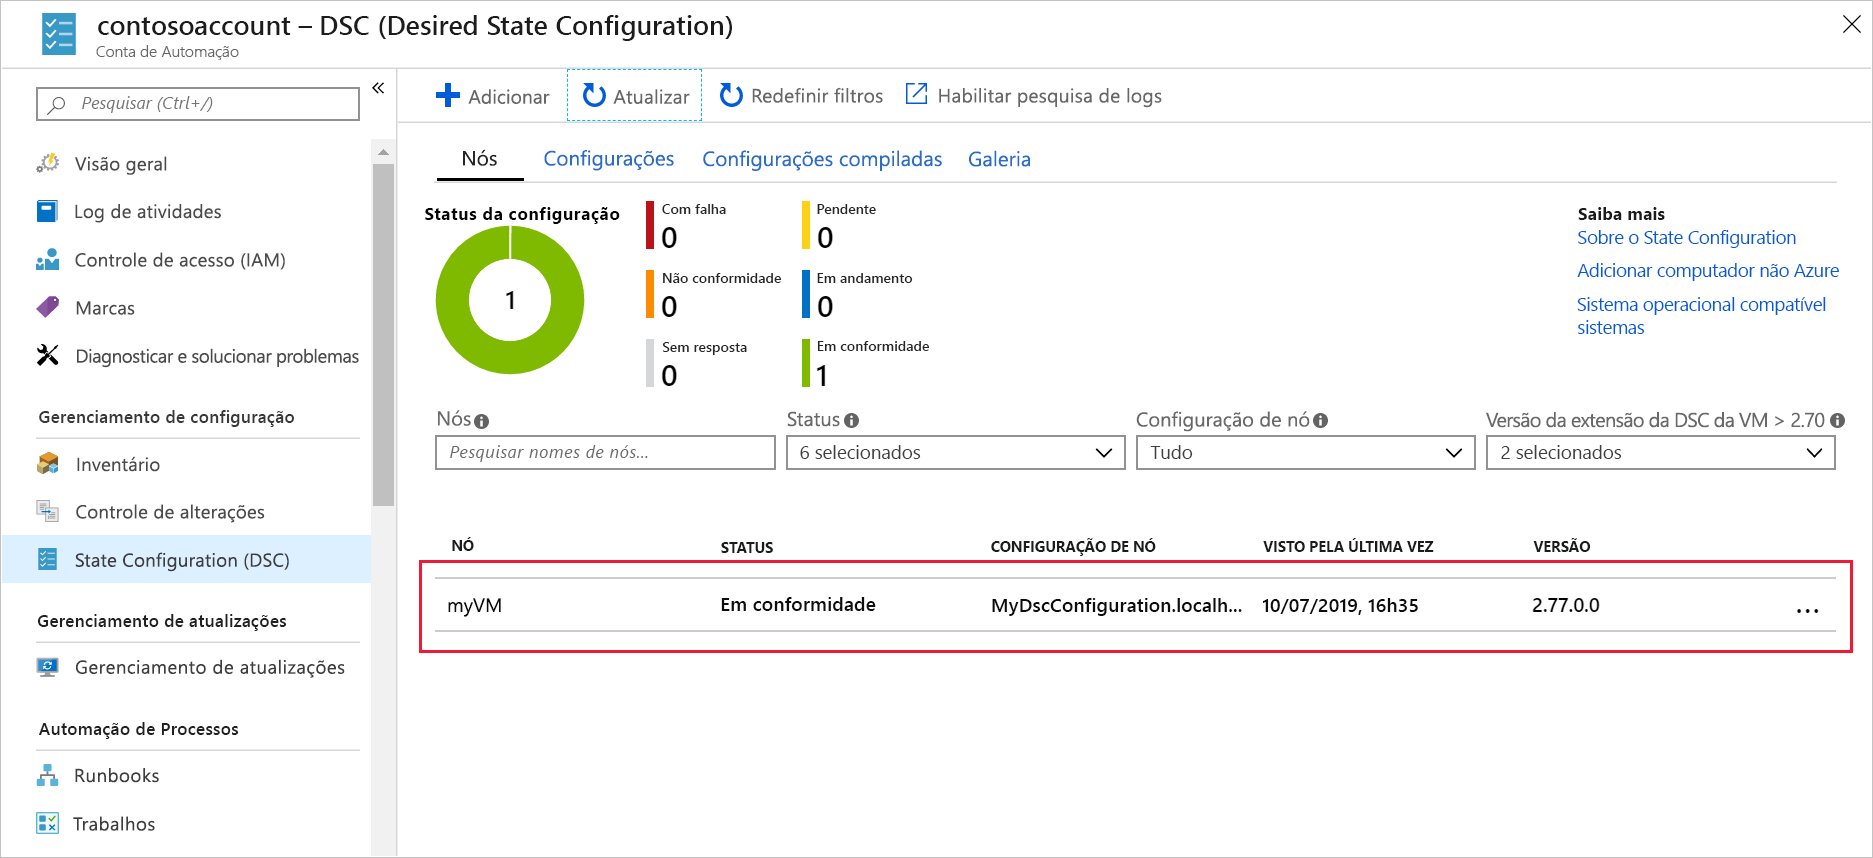Click the Atualizar button

[x=634, y=96]
